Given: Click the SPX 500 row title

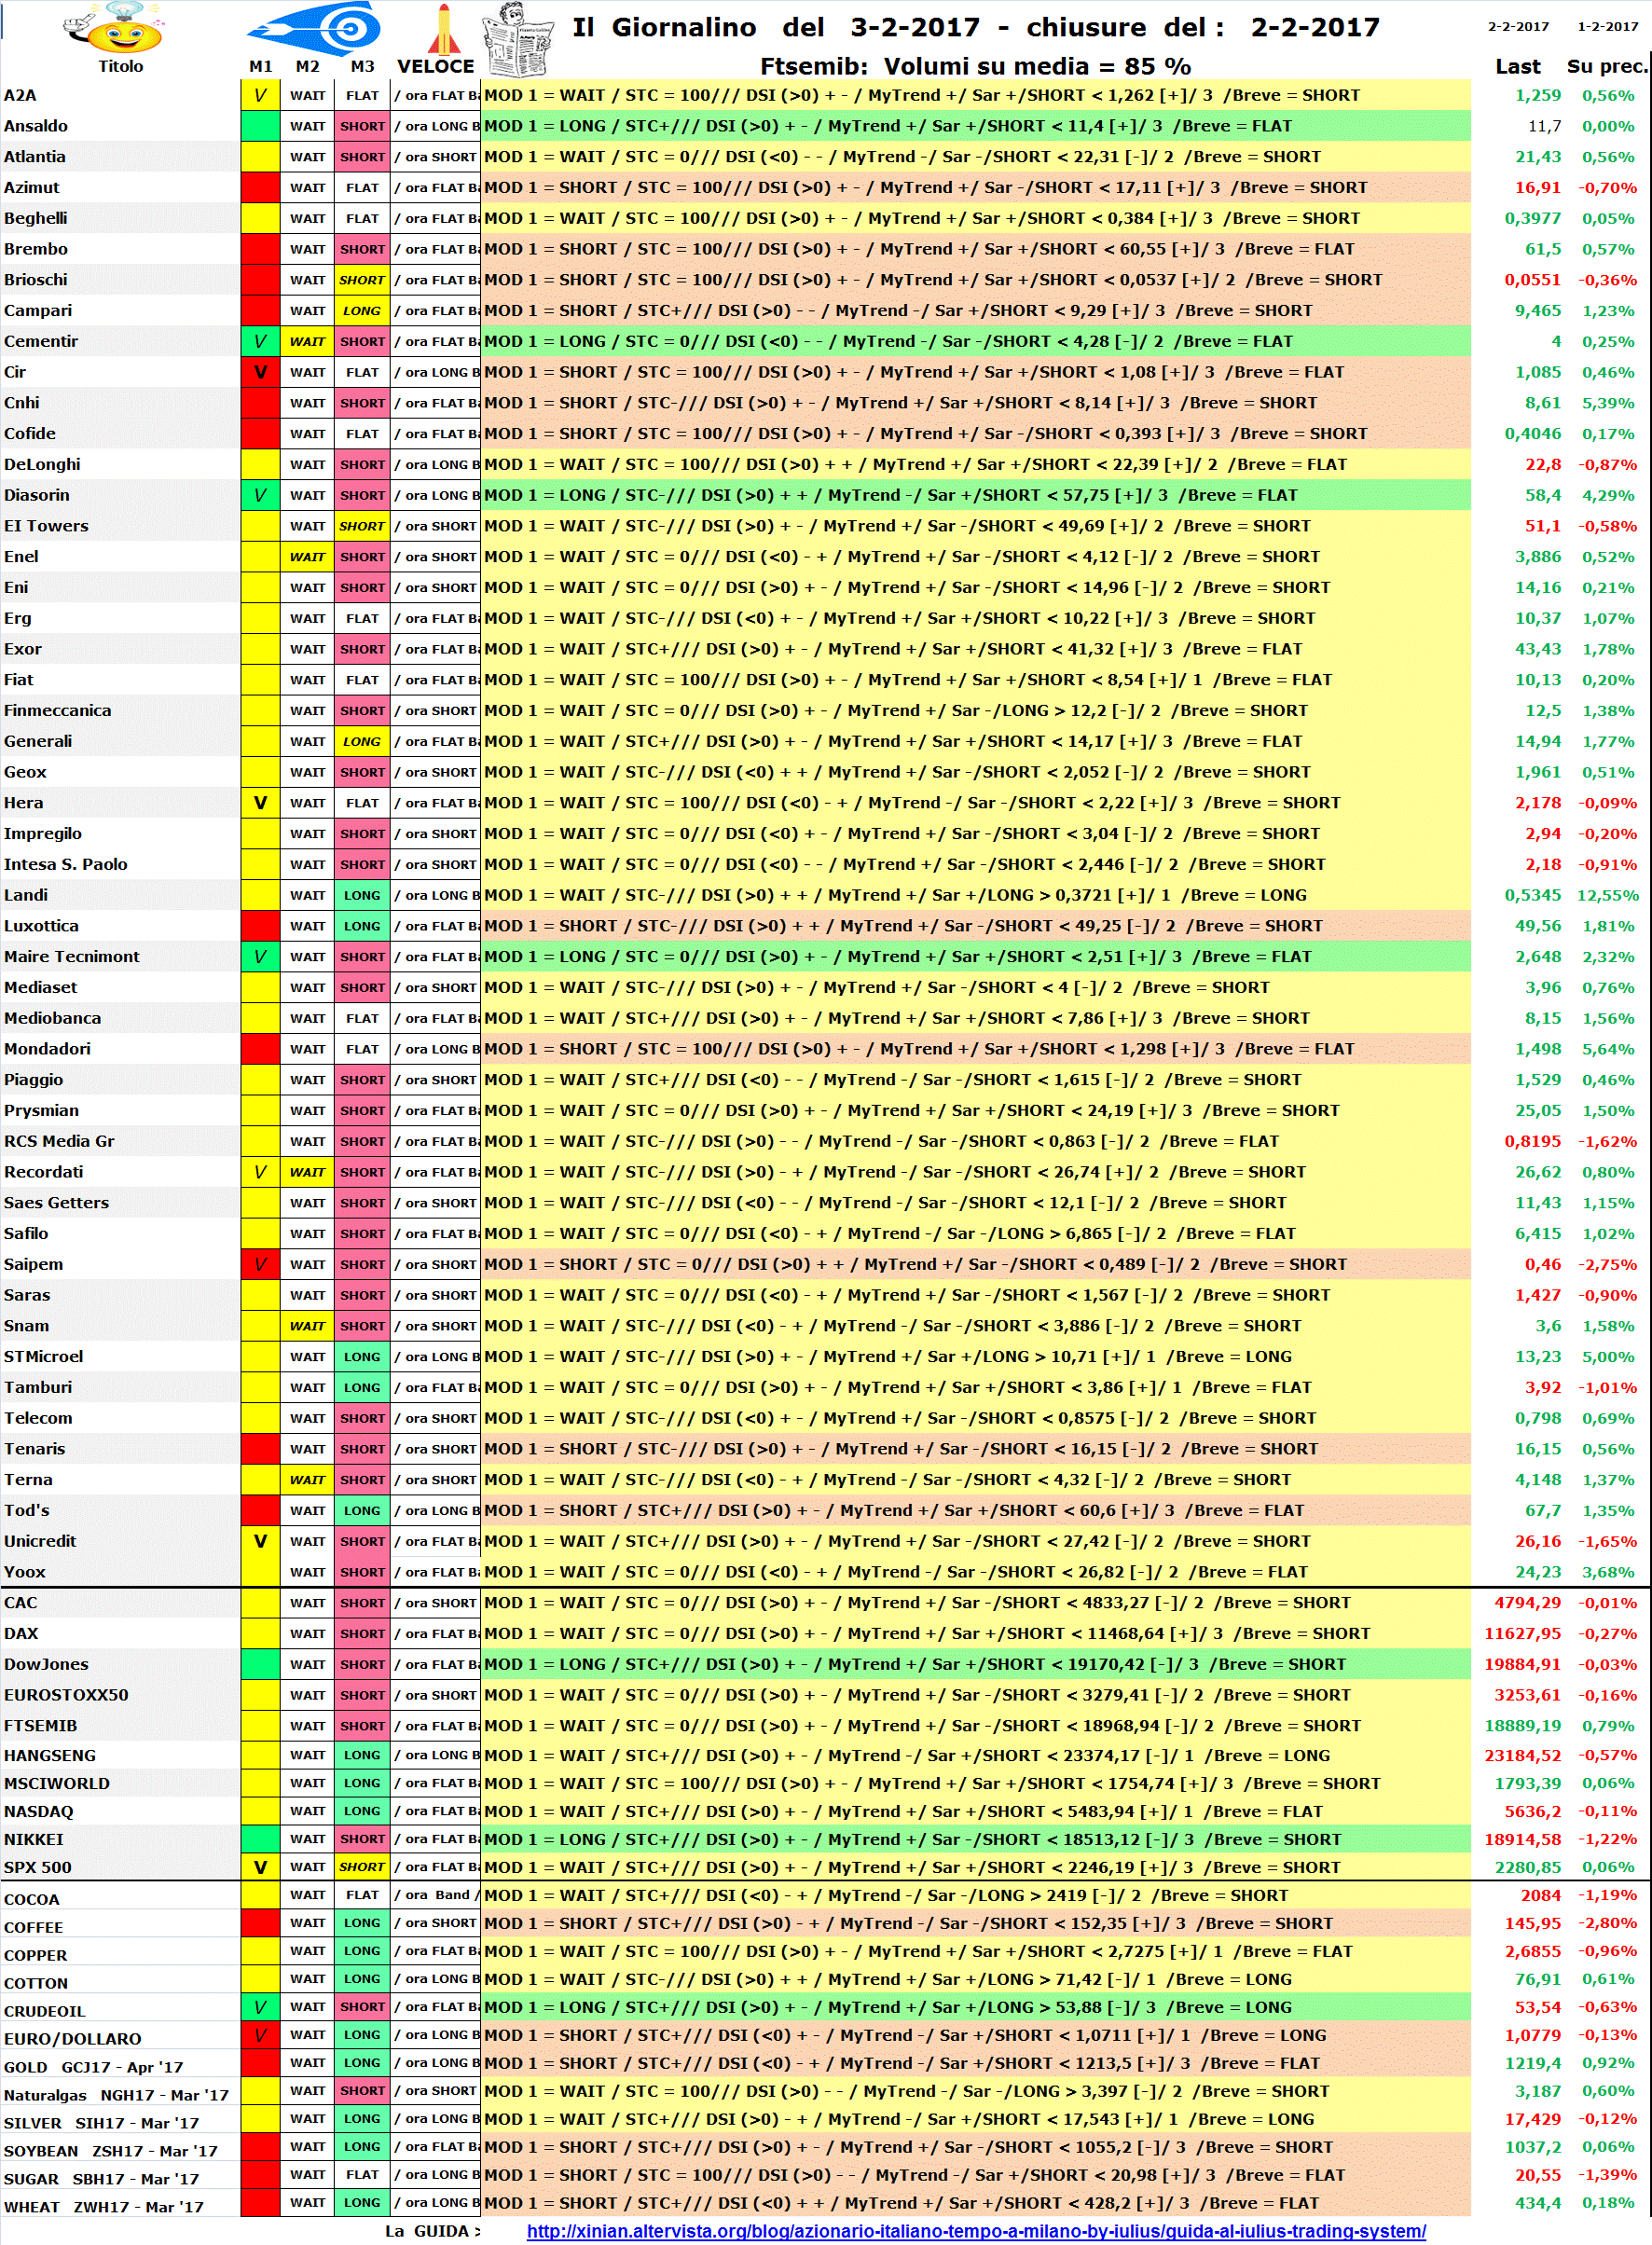Looking at the screenshot, I should click(x=120, y=1867).
